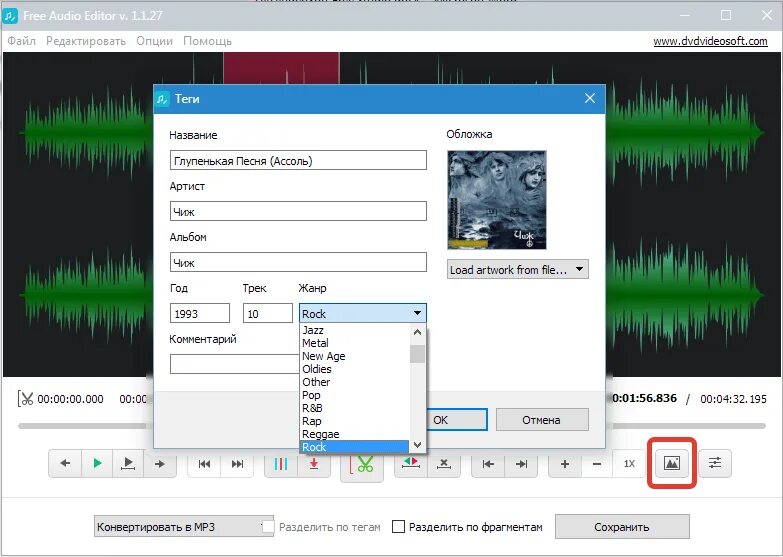Select the highlighted Rock genre entry
Image resolution: width=783 pixels, height=557 pixels.
coord(355,447)
